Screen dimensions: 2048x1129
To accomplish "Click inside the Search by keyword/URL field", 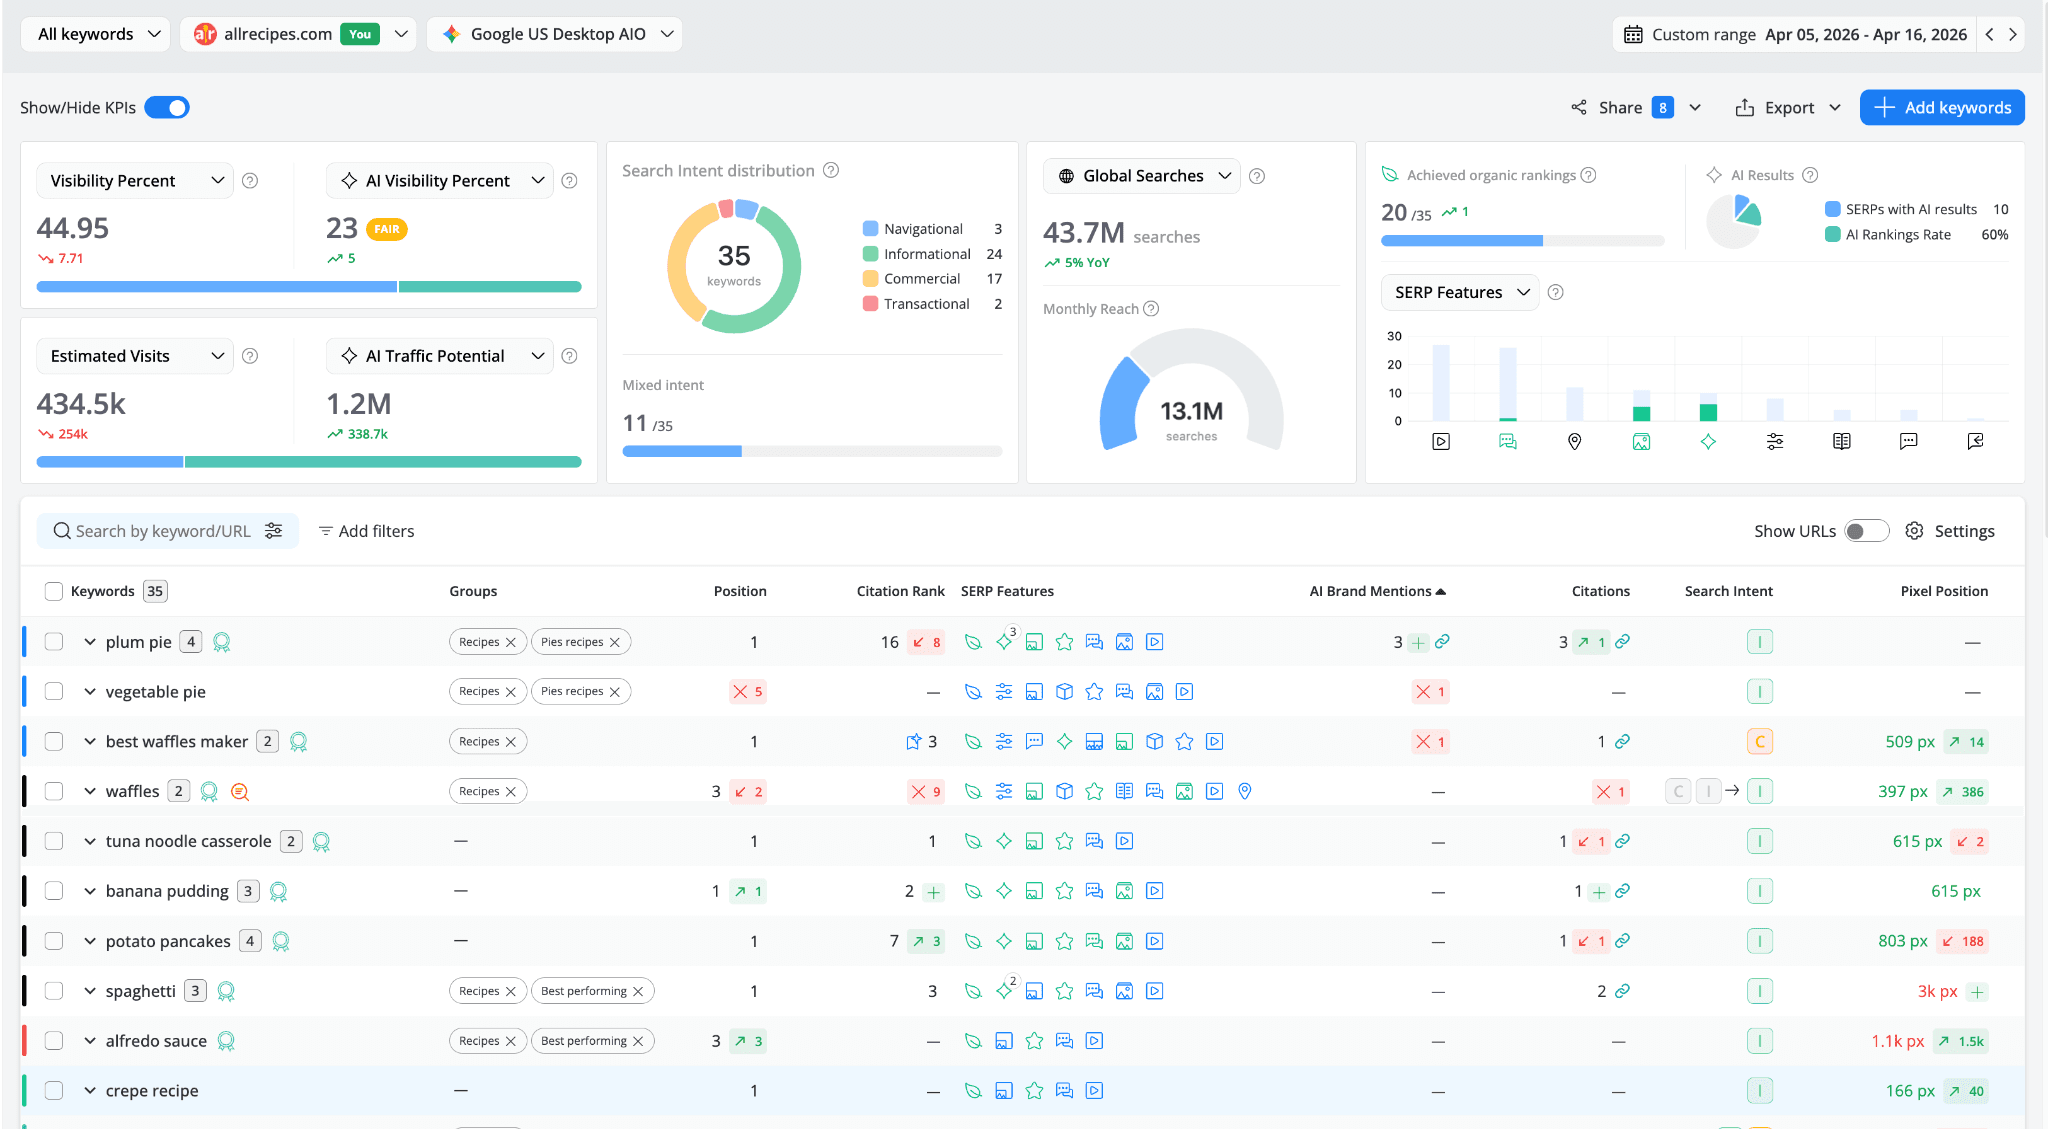I will pyautogui.click(x=160, y=531).
